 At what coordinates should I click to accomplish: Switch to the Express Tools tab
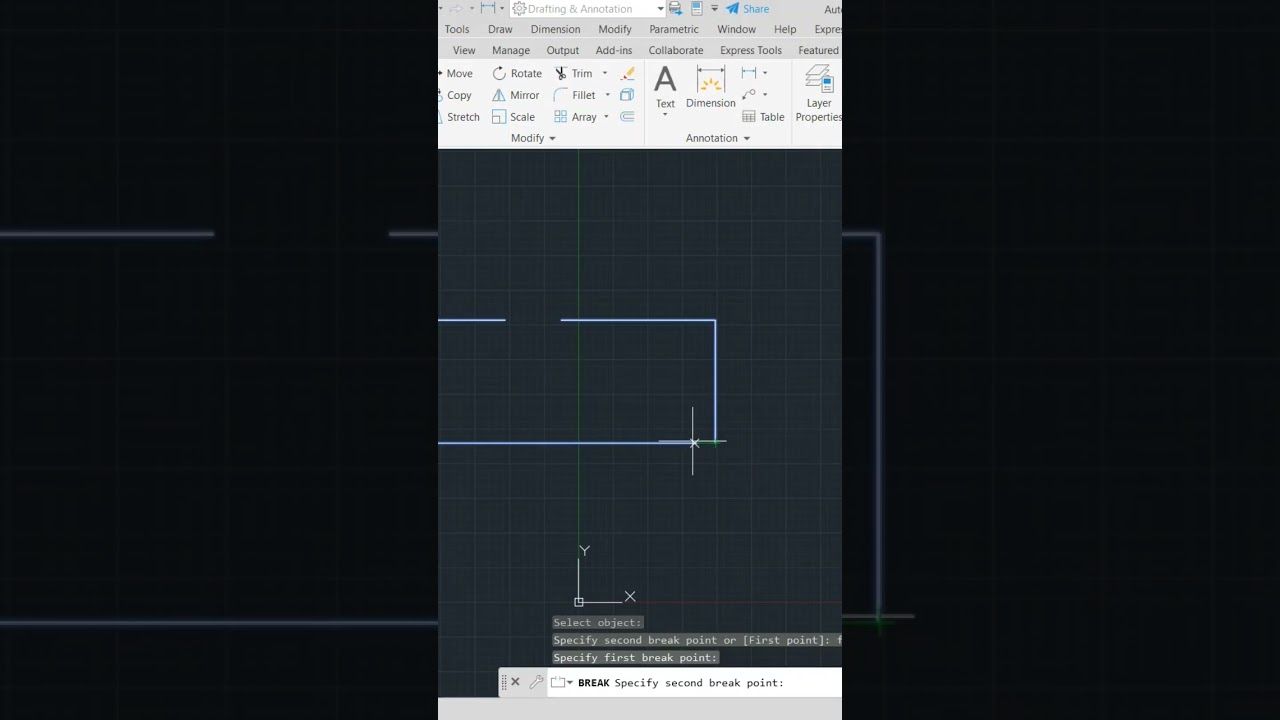[x=751, y=50]
